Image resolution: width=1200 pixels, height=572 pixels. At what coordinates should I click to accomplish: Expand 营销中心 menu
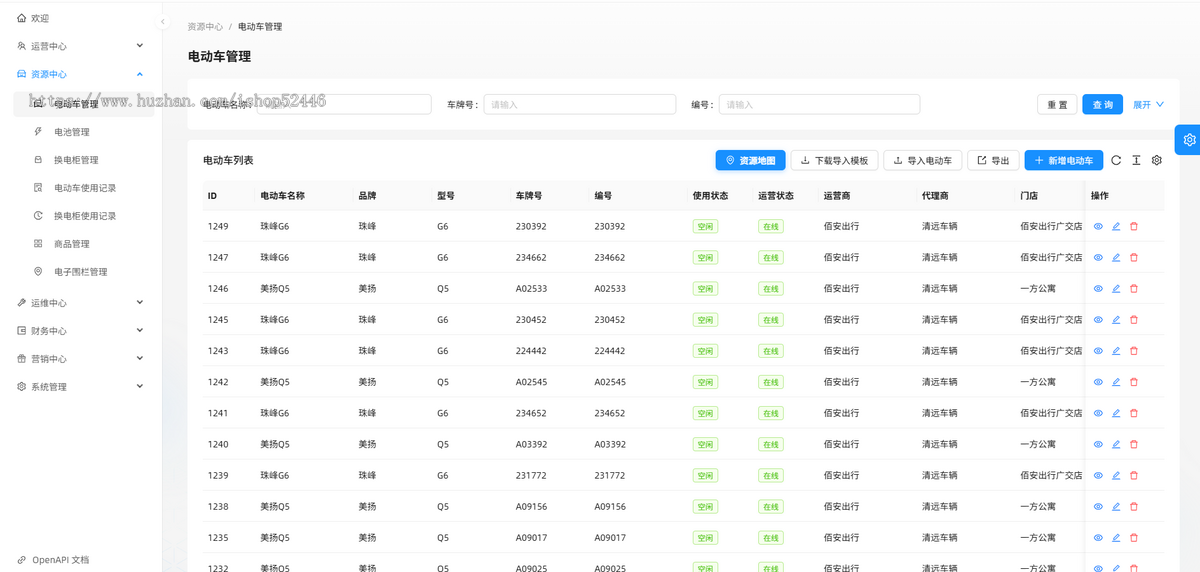click(x=81, y=358)
